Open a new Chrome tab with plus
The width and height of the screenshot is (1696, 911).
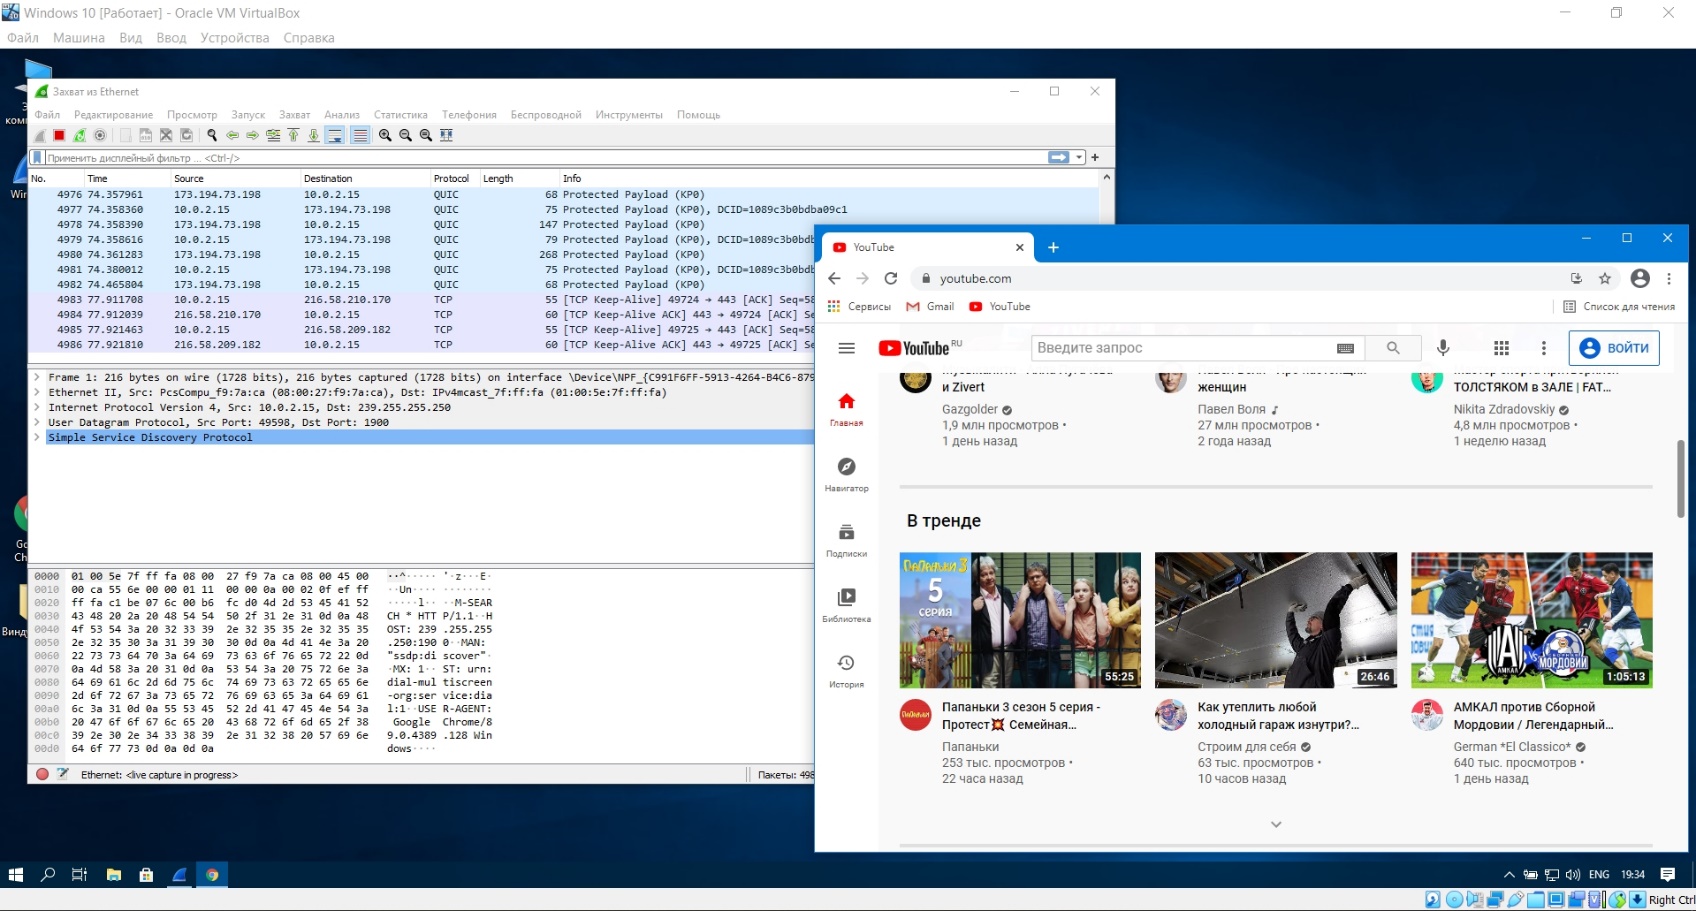1053,248
